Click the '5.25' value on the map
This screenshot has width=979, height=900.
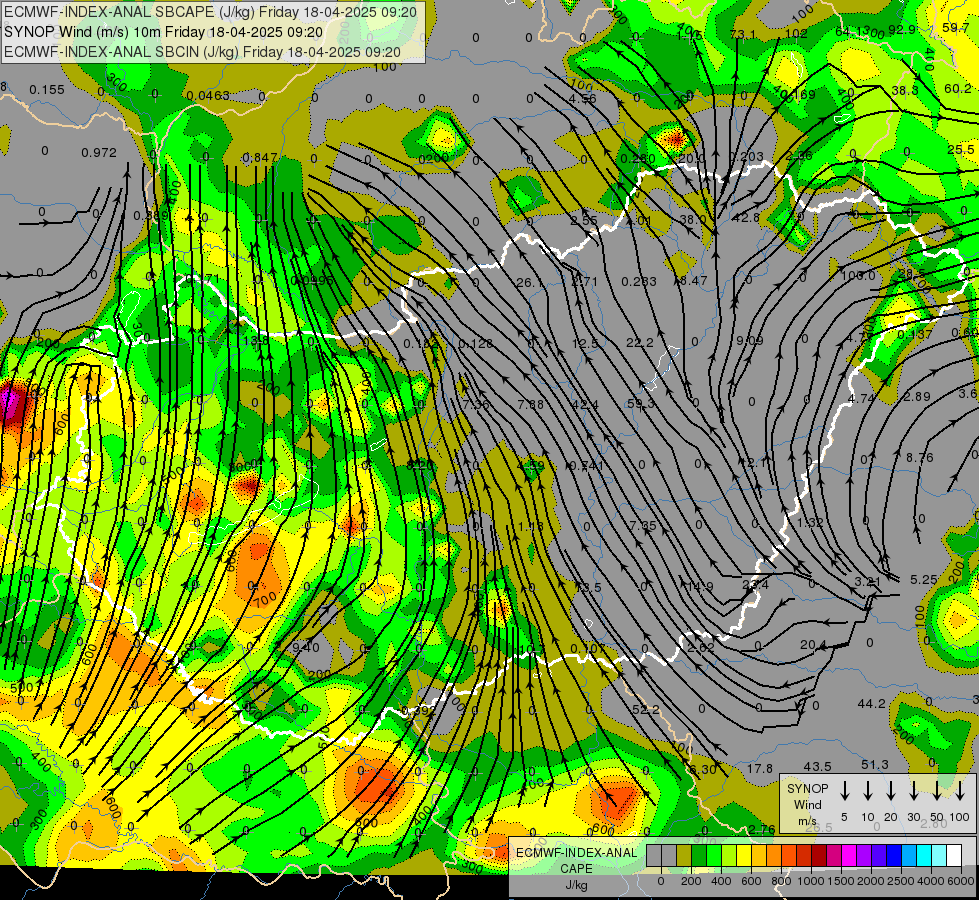pyautogui.click(x=923, y=580)
